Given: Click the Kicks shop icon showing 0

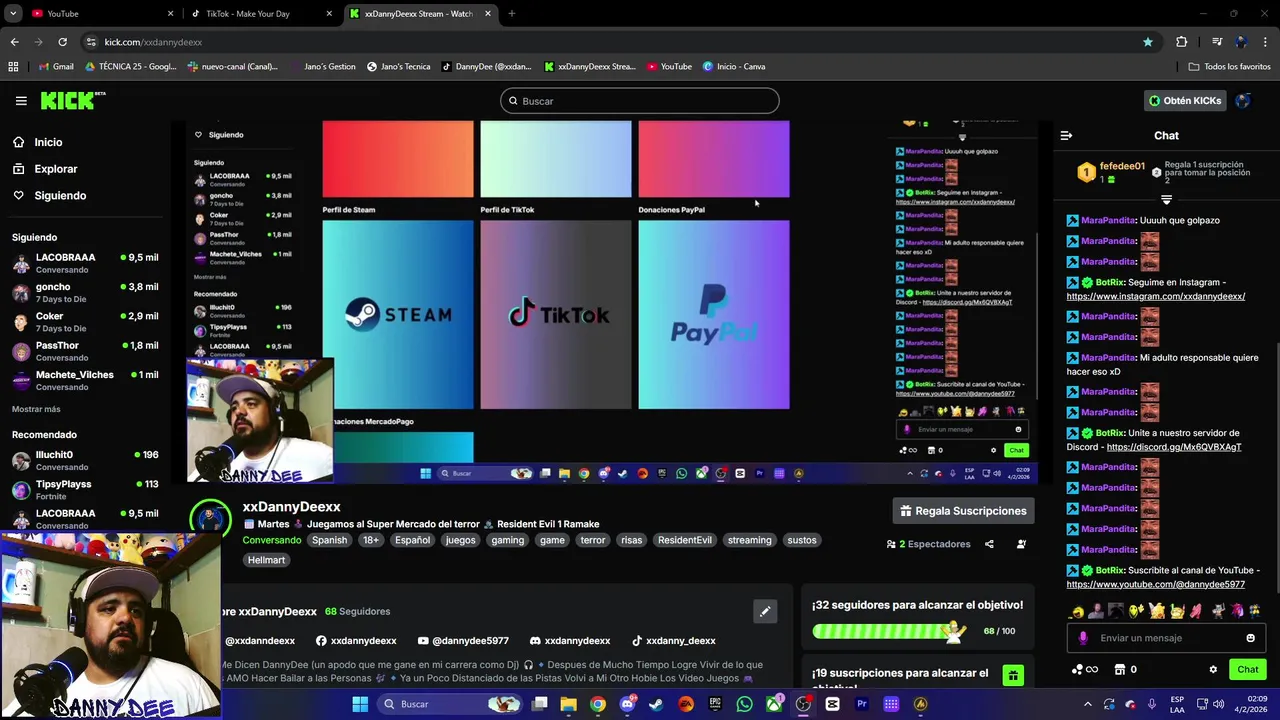Looking at the screenshot, I should pyautogui.click(x=1126, y=670).
